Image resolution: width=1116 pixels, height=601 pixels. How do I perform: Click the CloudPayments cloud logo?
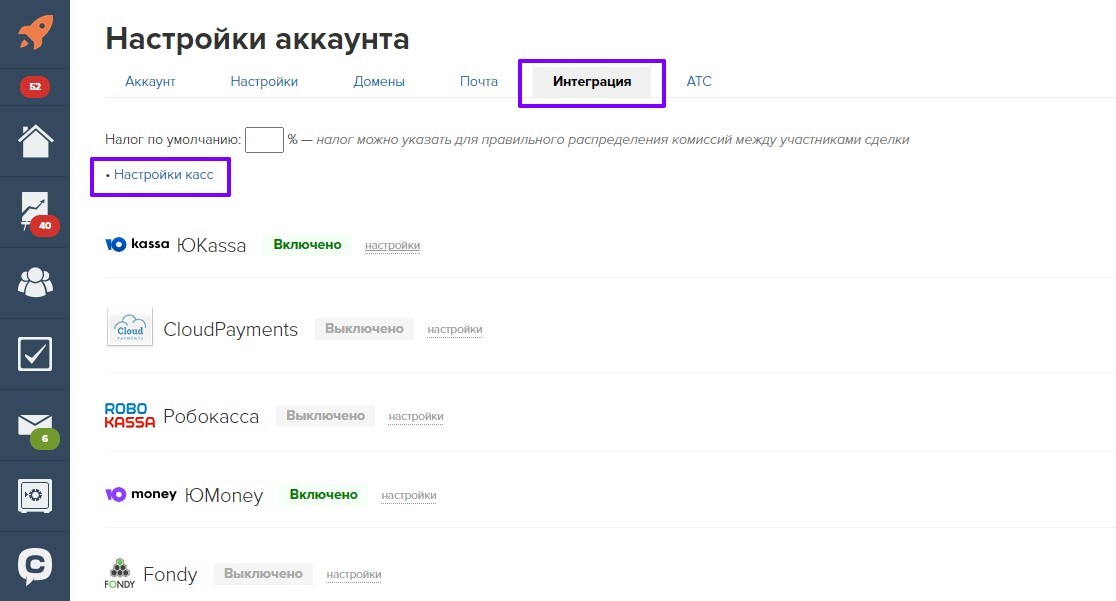coord(130,328)
